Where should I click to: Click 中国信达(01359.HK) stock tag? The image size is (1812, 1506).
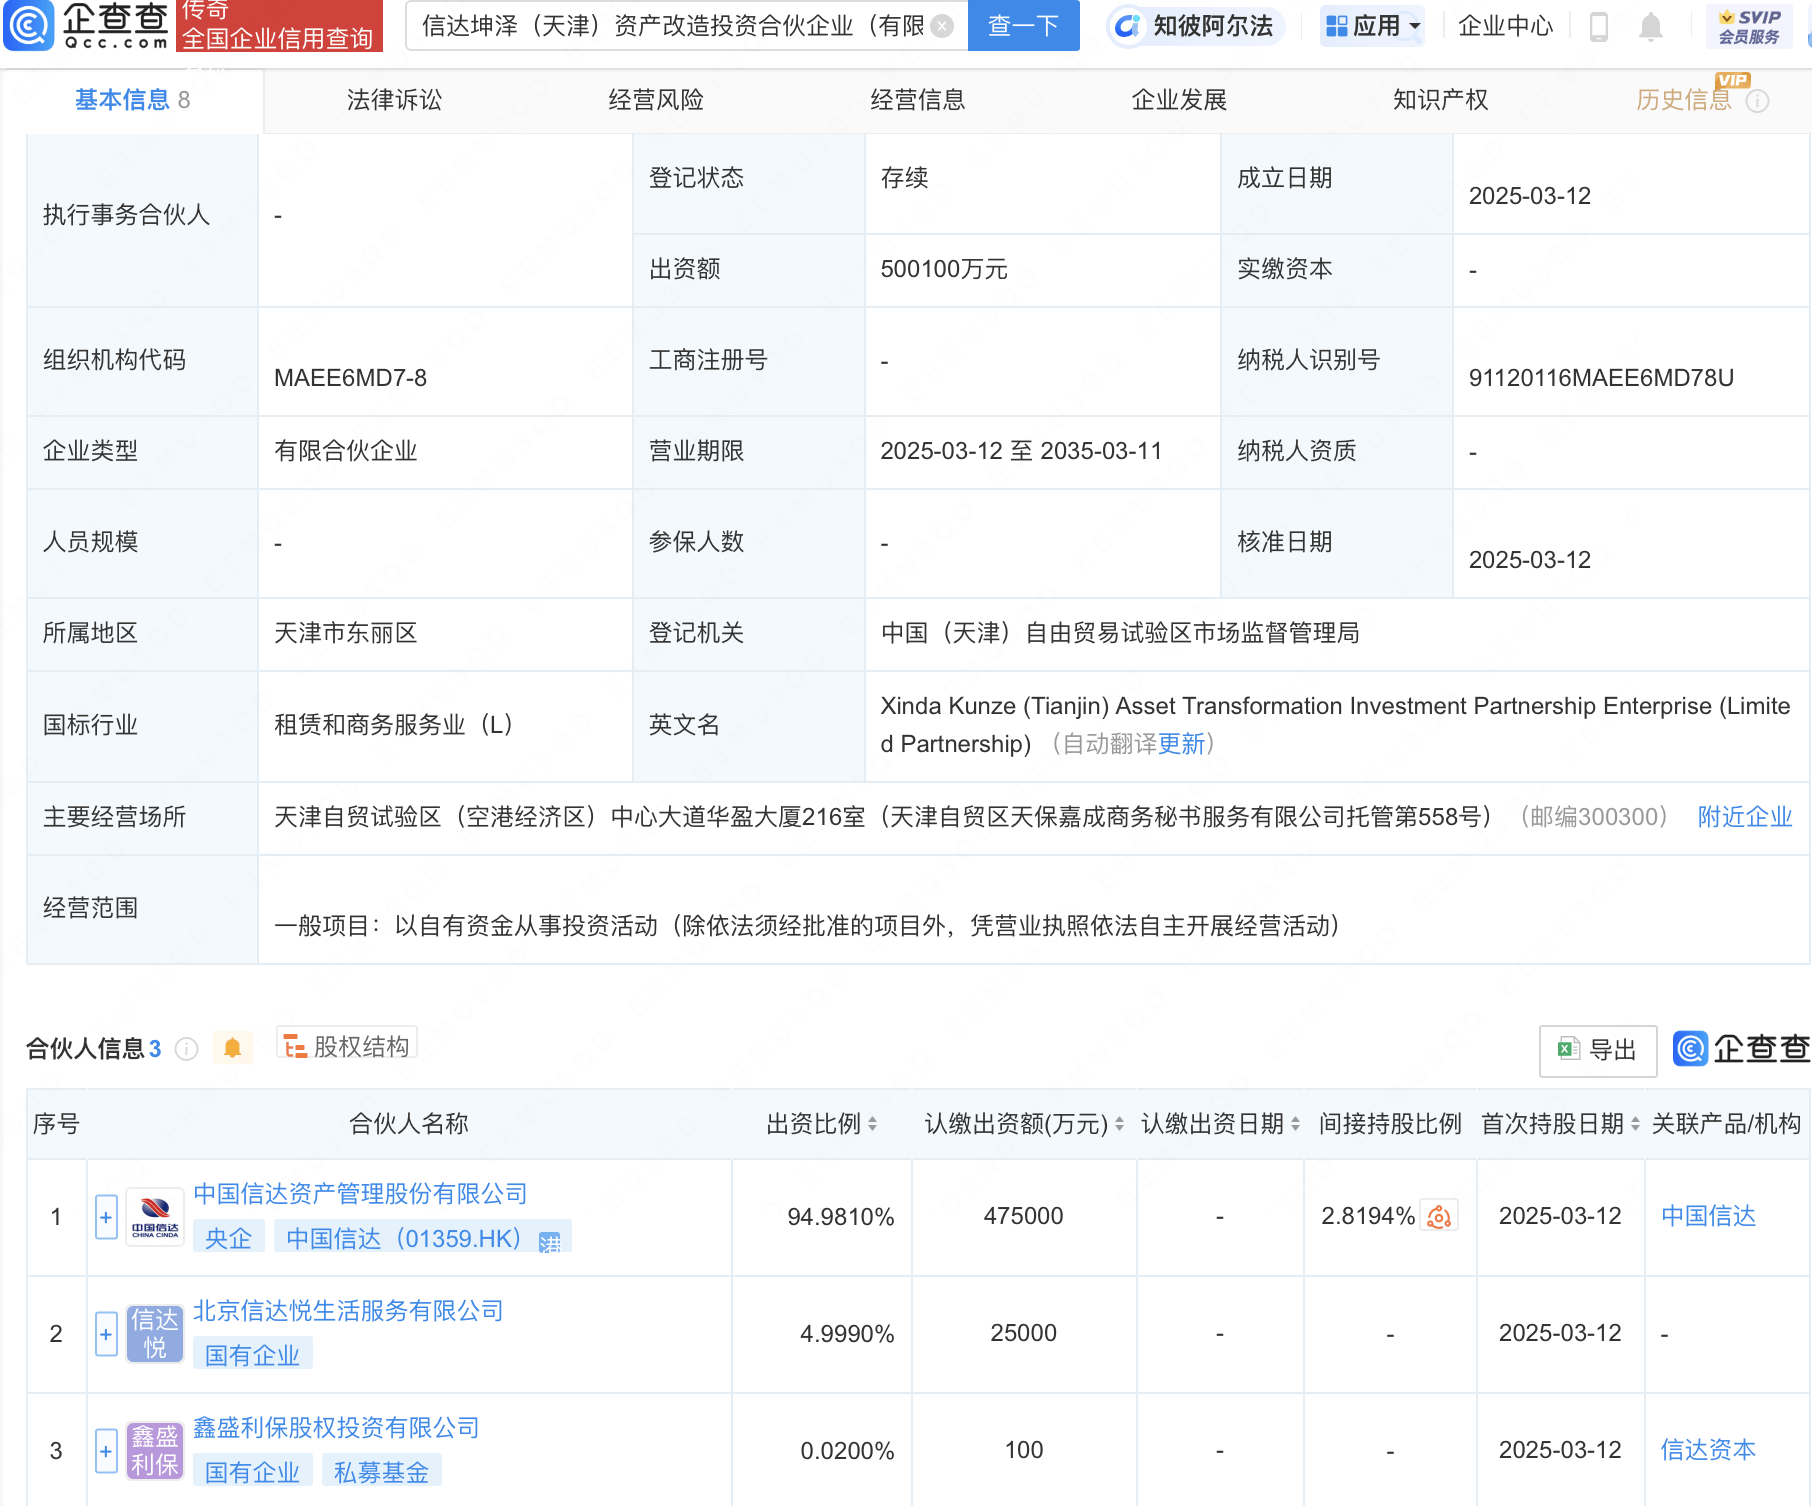point(423,1238)
